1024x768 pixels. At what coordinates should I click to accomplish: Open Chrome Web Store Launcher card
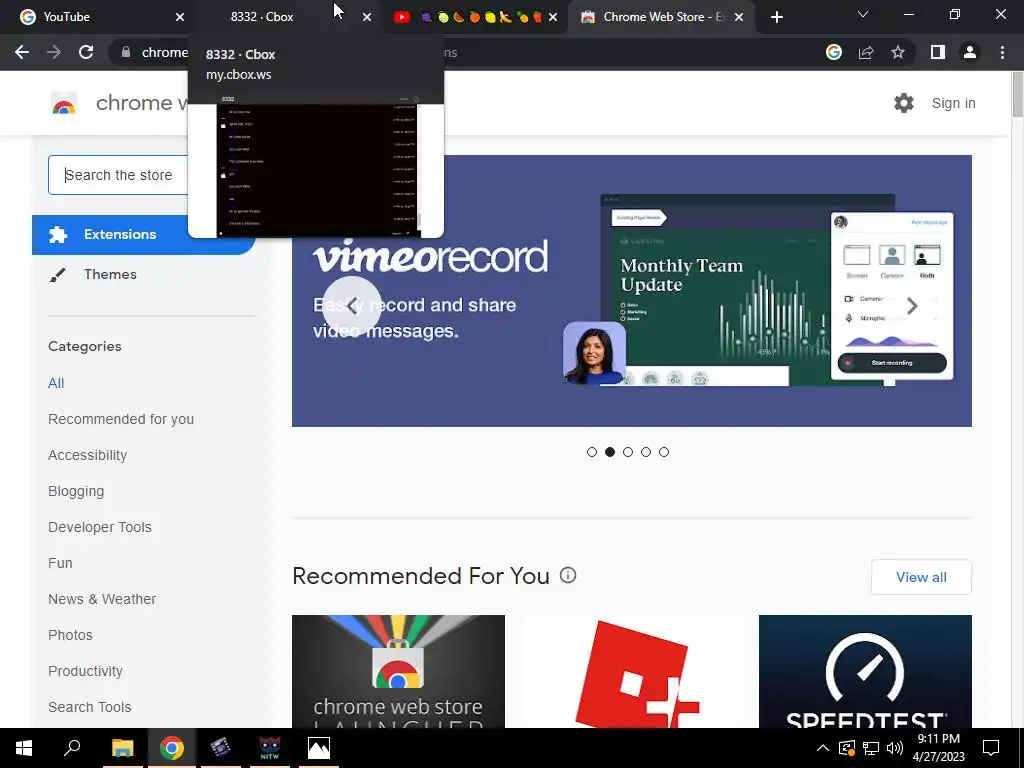[398, 671]
